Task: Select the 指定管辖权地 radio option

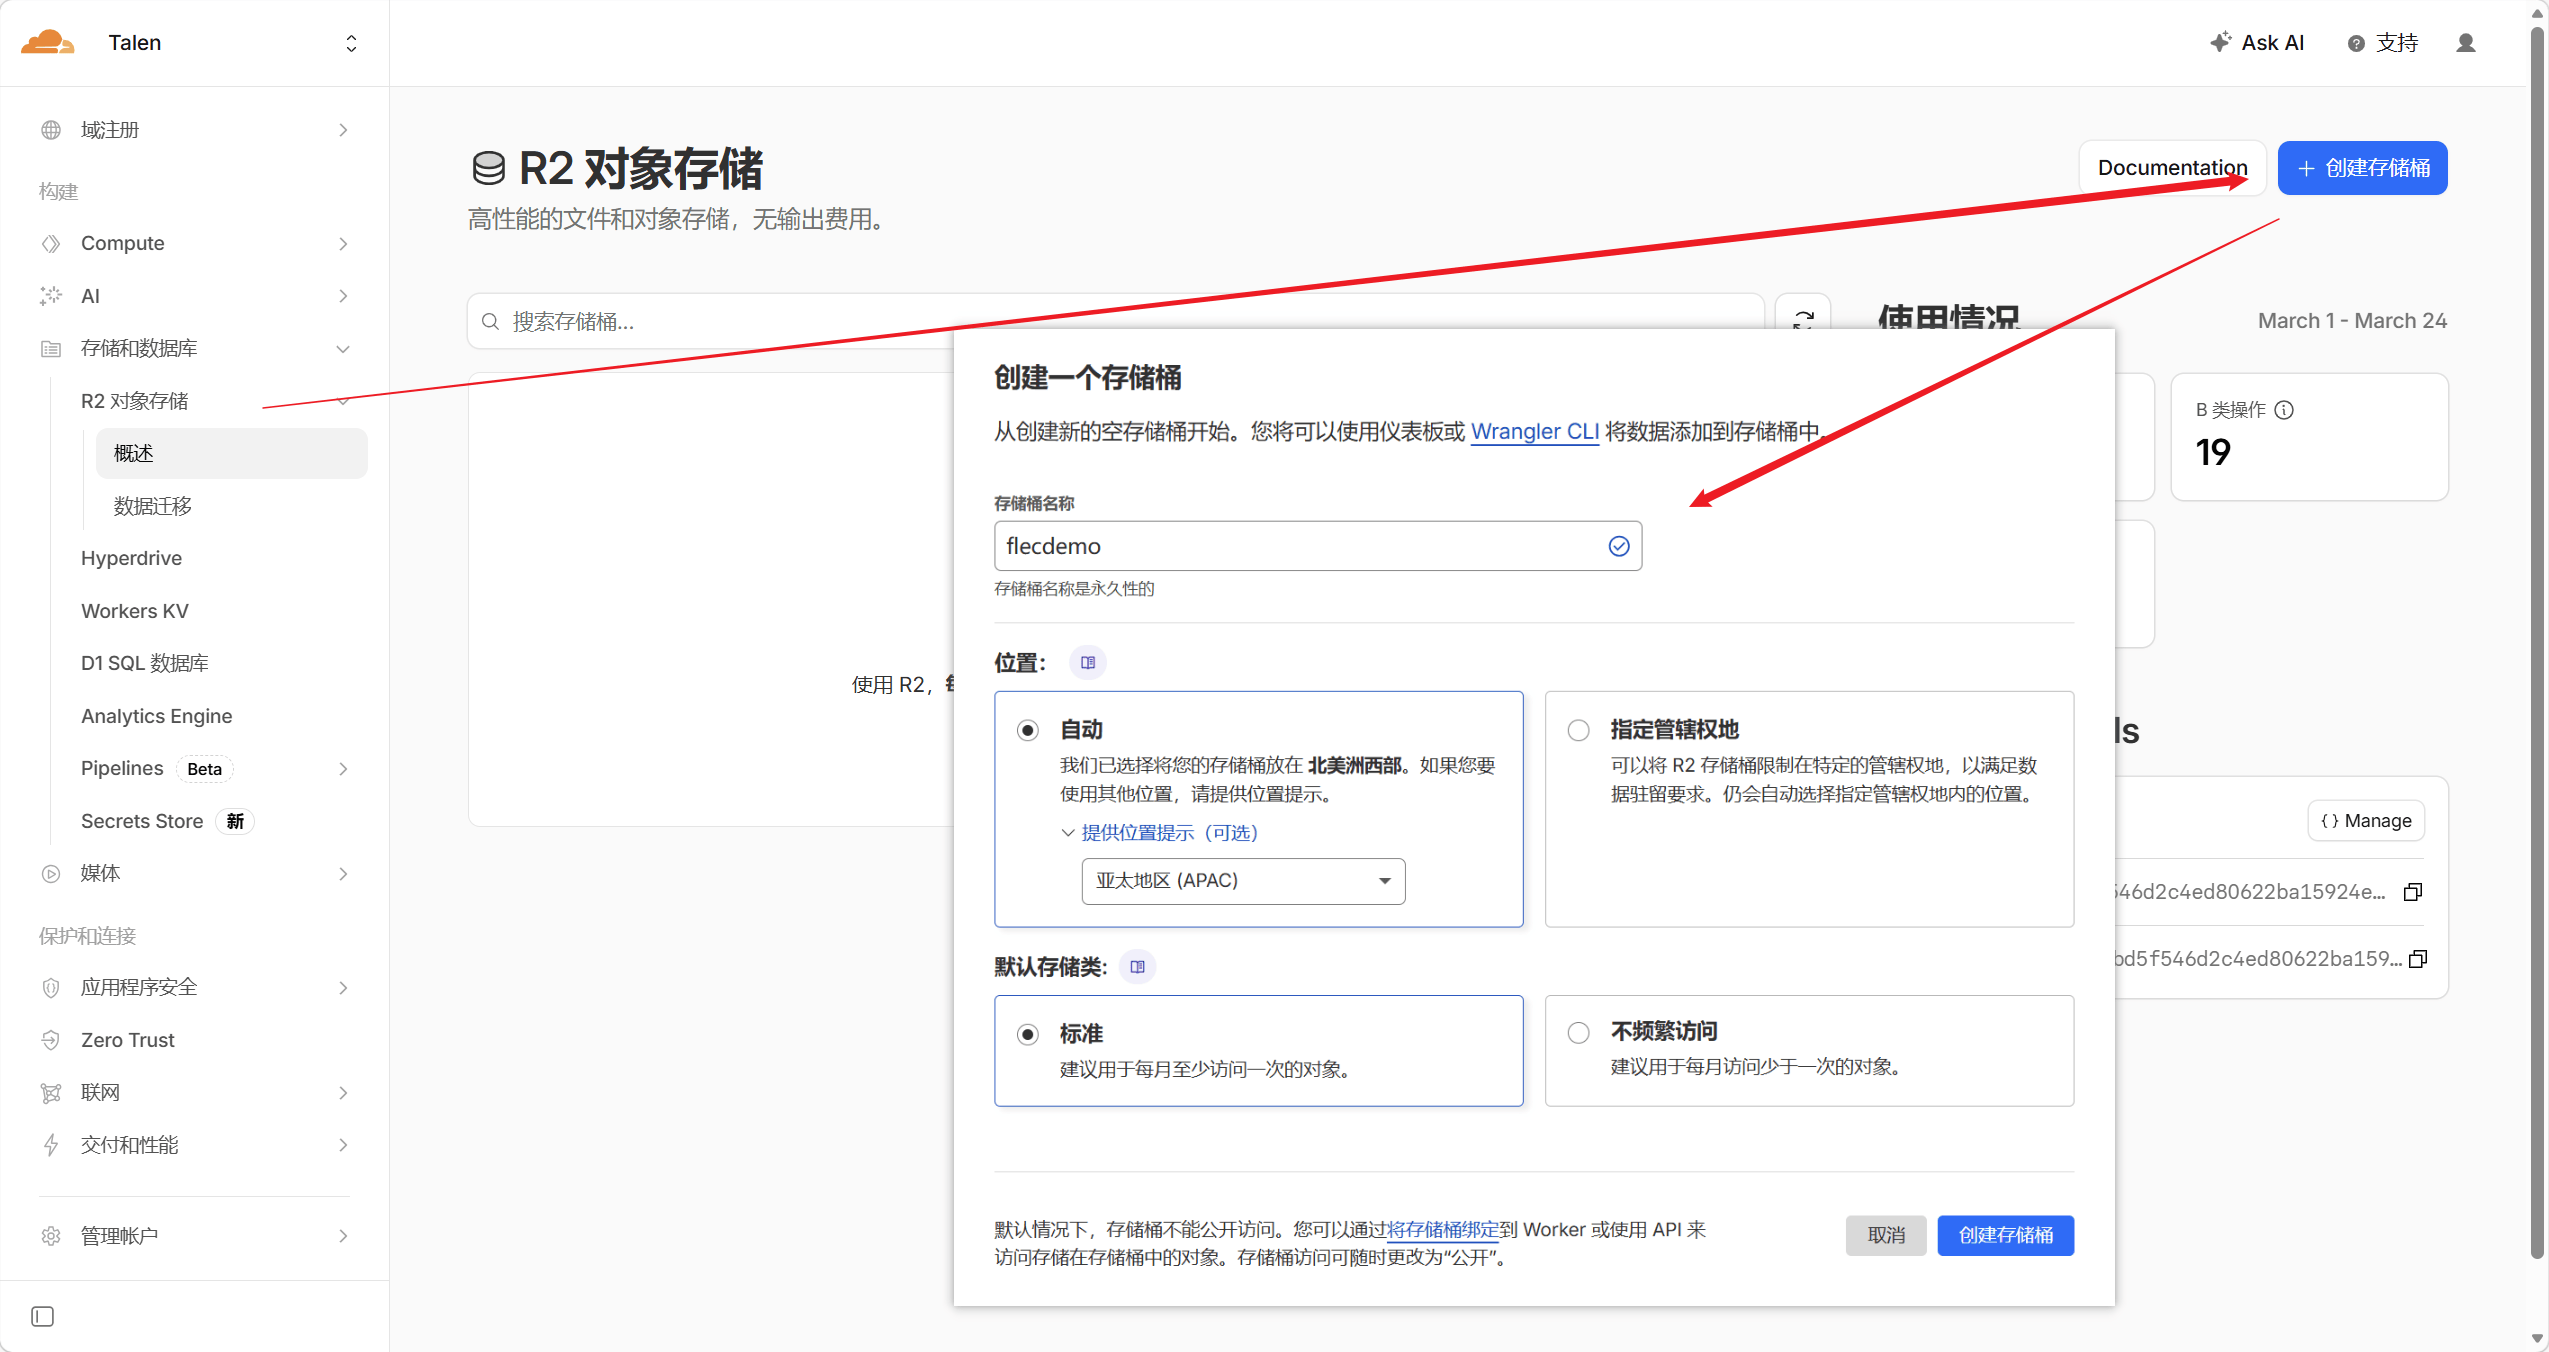Action: point(1578,731)
